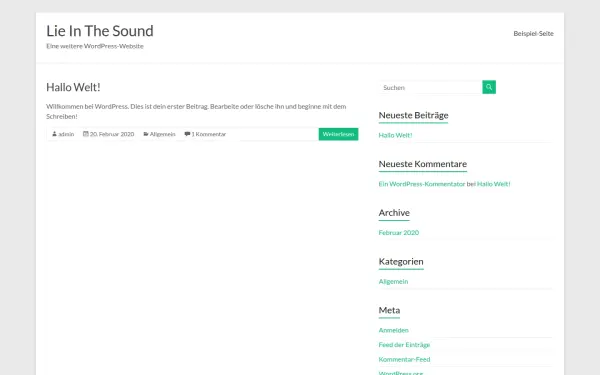The image size is (600, 375).
Task: Open the Lie In The Sound site title
Action: tap(100, 31)
